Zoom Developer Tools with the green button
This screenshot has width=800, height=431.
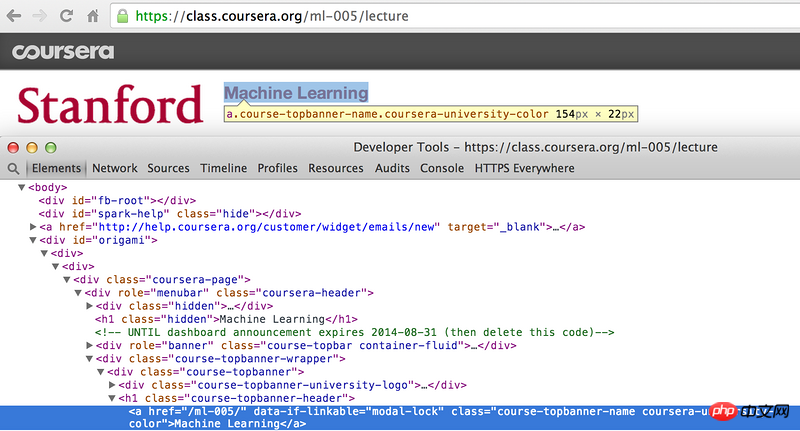click(x=50, y=148)
